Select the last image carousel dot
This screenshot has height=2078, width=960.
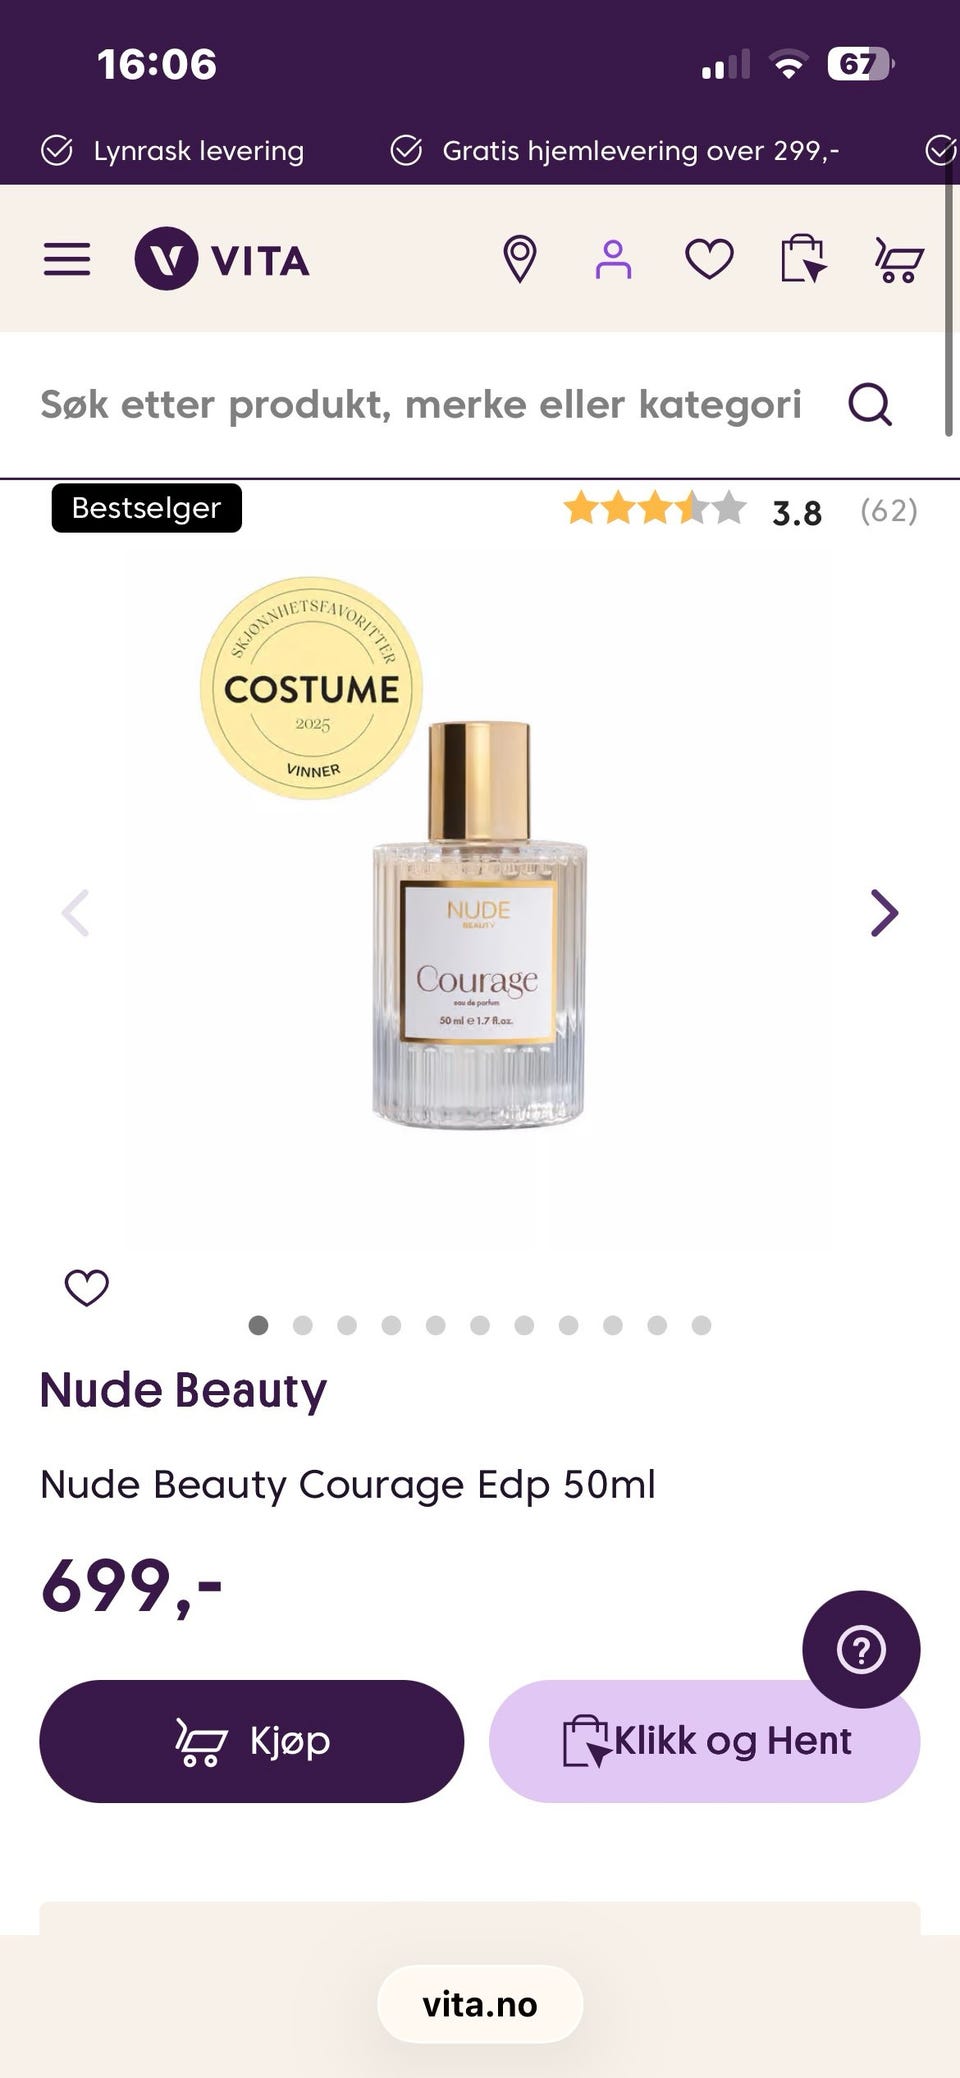(702, 1325)
